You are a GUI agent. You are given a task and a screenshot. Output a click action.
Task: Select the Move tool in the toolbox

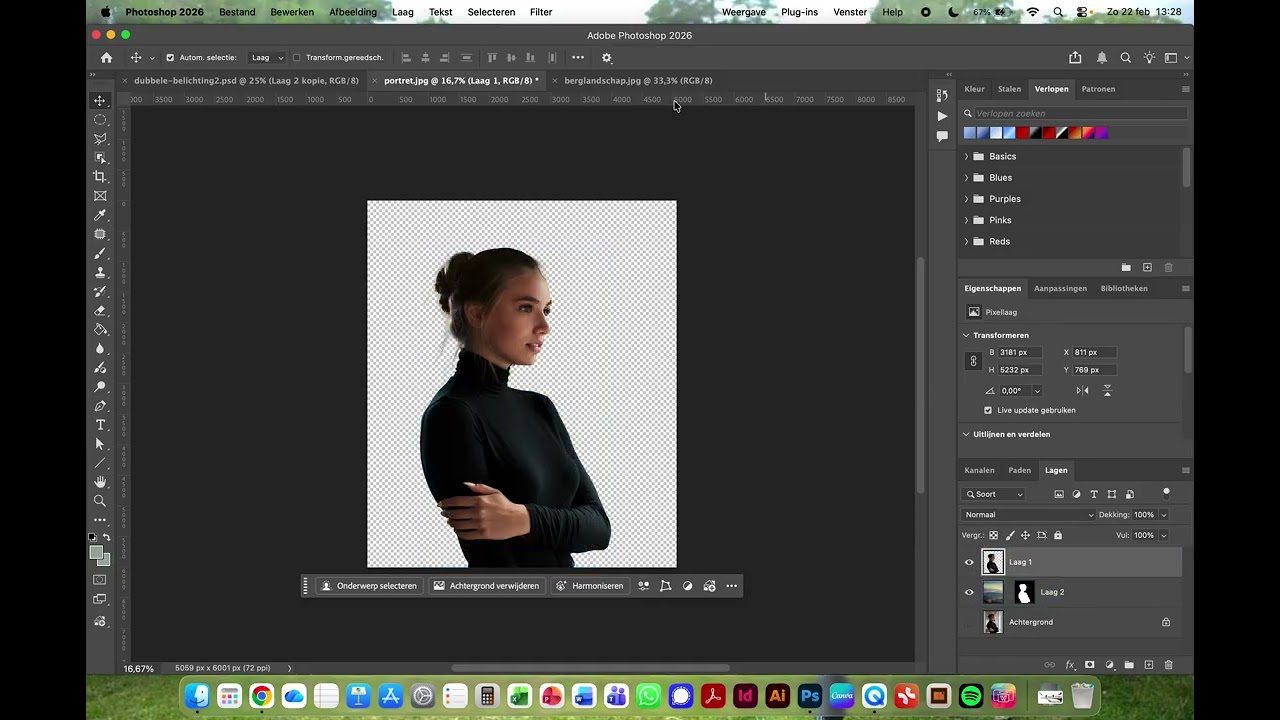pos(100,101)
